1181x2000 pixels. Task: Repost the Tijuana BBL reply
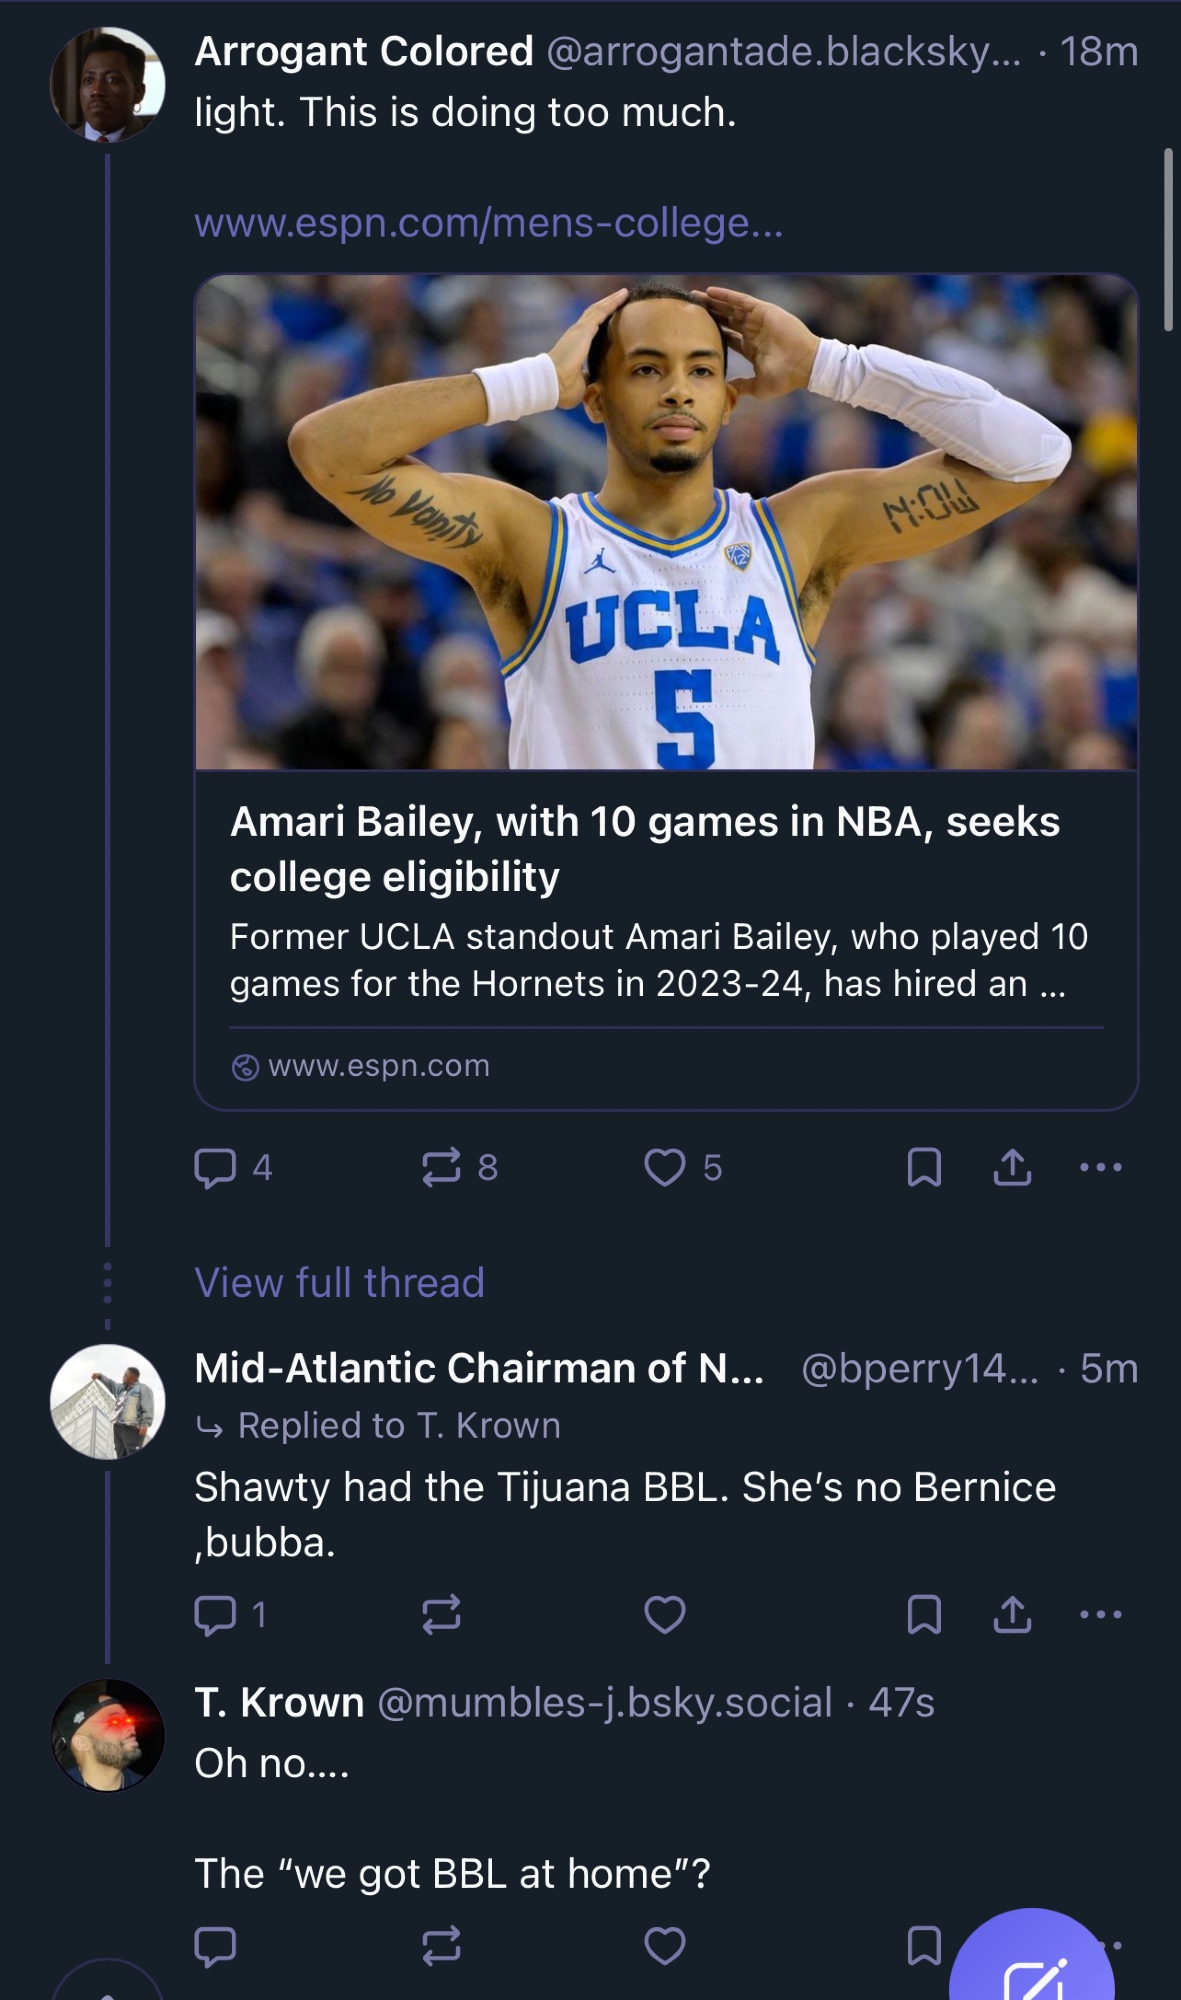[x=441, y=1614]
